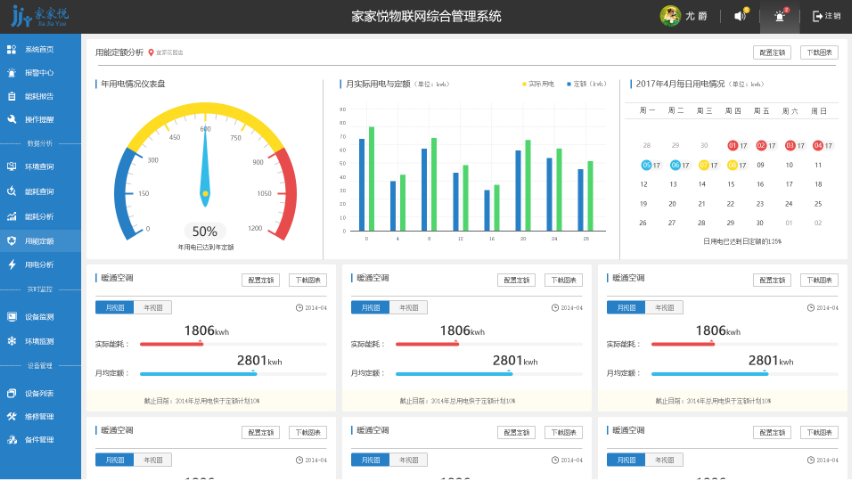This screenshot has width=852, height=480.
Task: Select 月视图 tab in the right 暖通空调 card
Action: click(x=625, y=307)
